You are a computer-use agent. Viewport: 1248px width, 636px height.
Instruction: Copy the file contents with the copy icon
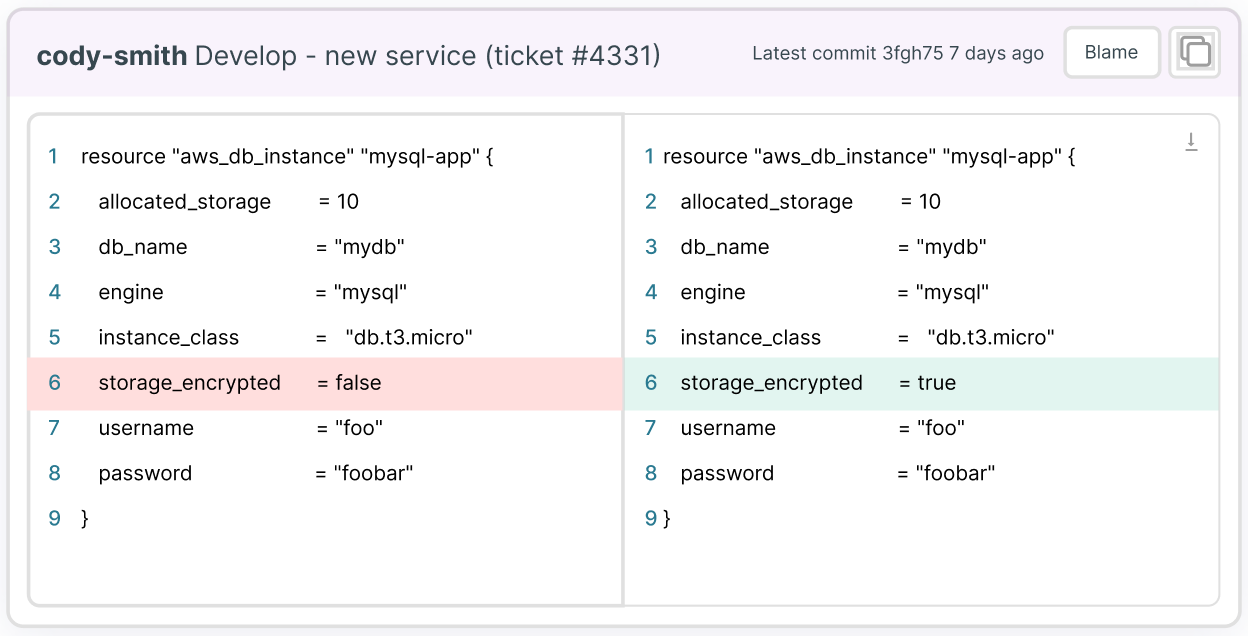pyautogui.click(x=1195, y=52)
